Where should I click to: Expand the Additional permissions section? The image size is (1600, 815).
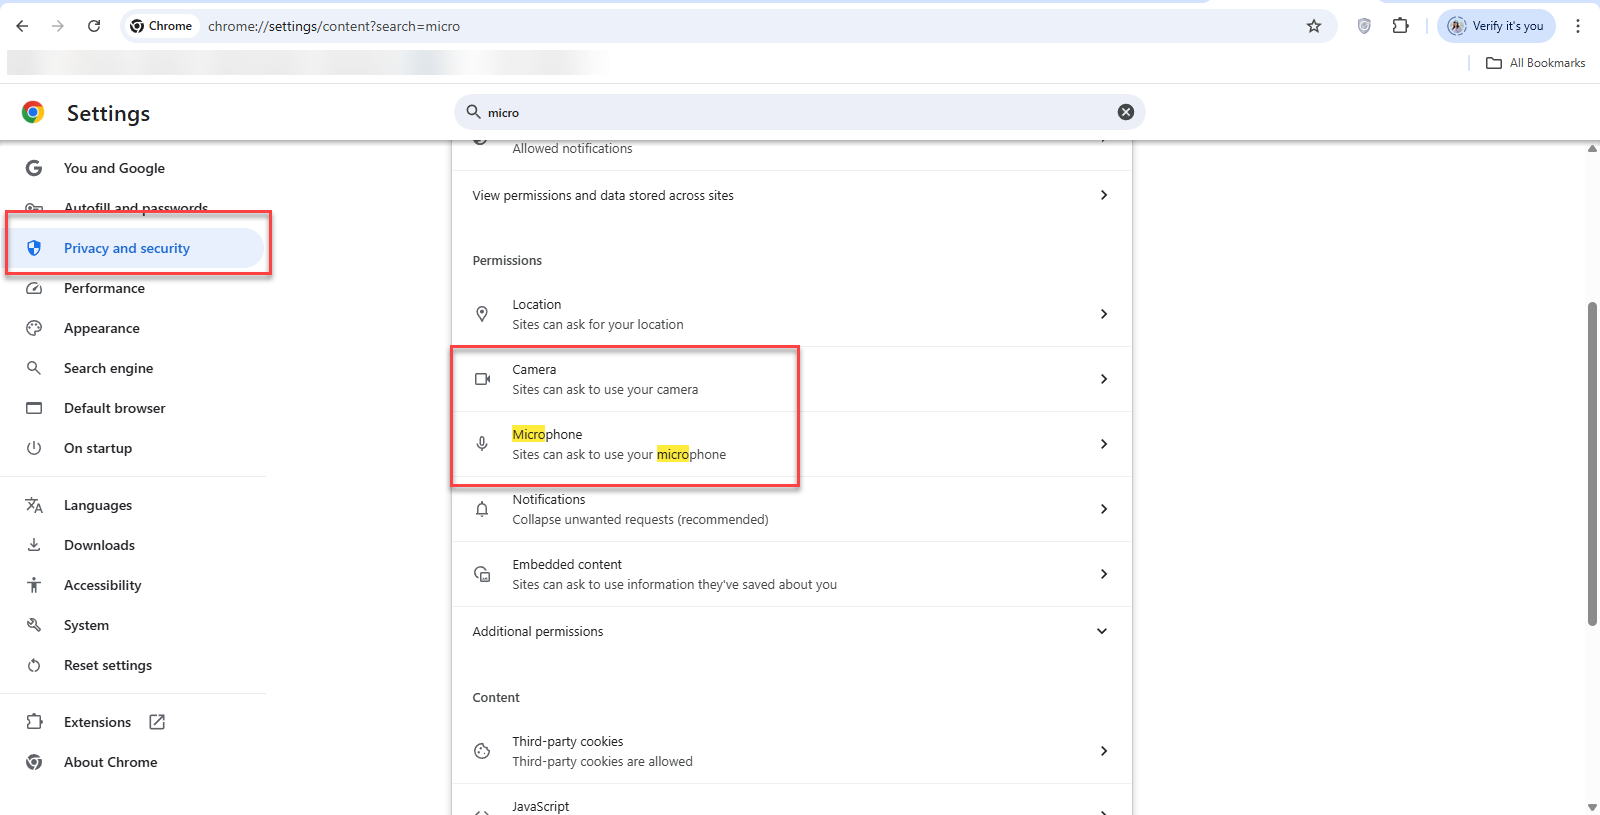792,631
